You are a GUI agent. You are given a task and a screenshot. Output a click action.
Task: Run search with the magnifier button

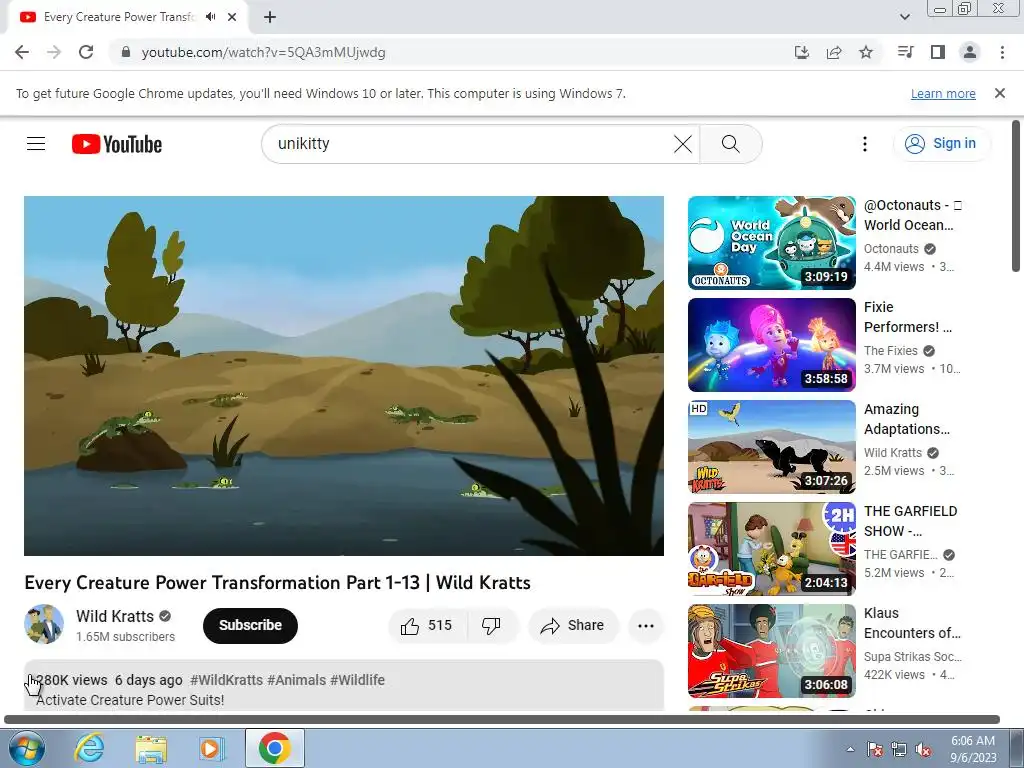click(731, 144)
